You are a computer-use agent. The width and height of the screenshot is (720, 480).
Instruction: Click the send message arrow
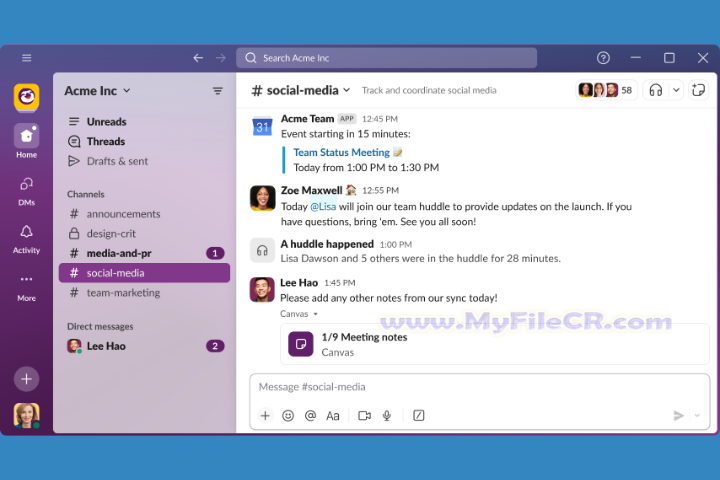point(678,416)
